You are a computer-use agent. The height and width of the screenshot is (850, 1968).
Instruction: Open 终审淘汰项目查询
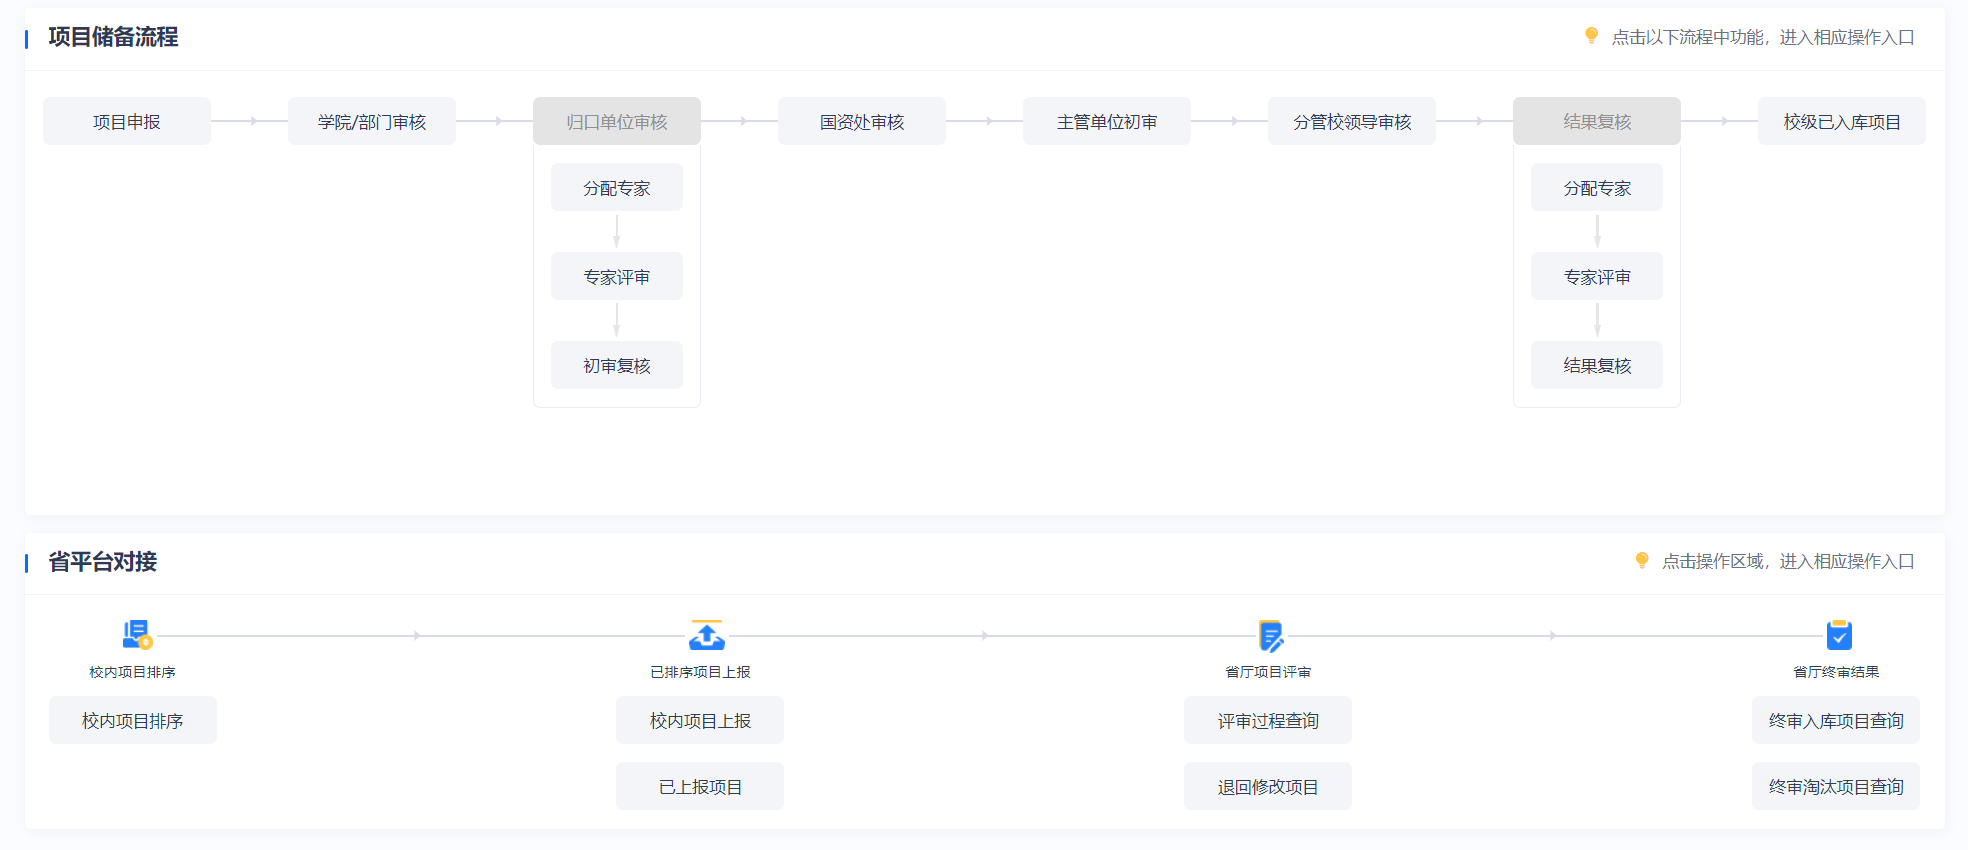pyautogui.click(x=1835, y=787)
